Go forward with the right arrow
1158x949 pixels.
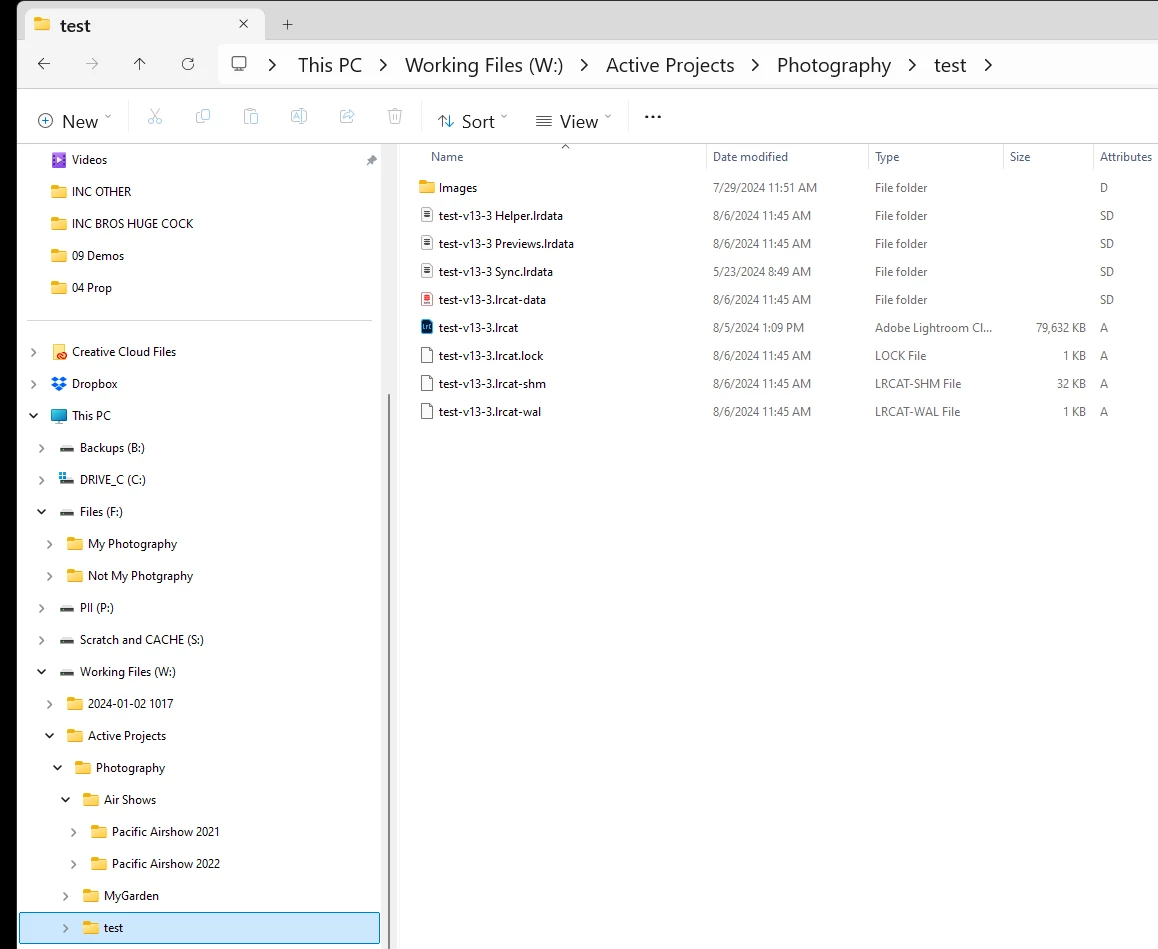(92, 64)
